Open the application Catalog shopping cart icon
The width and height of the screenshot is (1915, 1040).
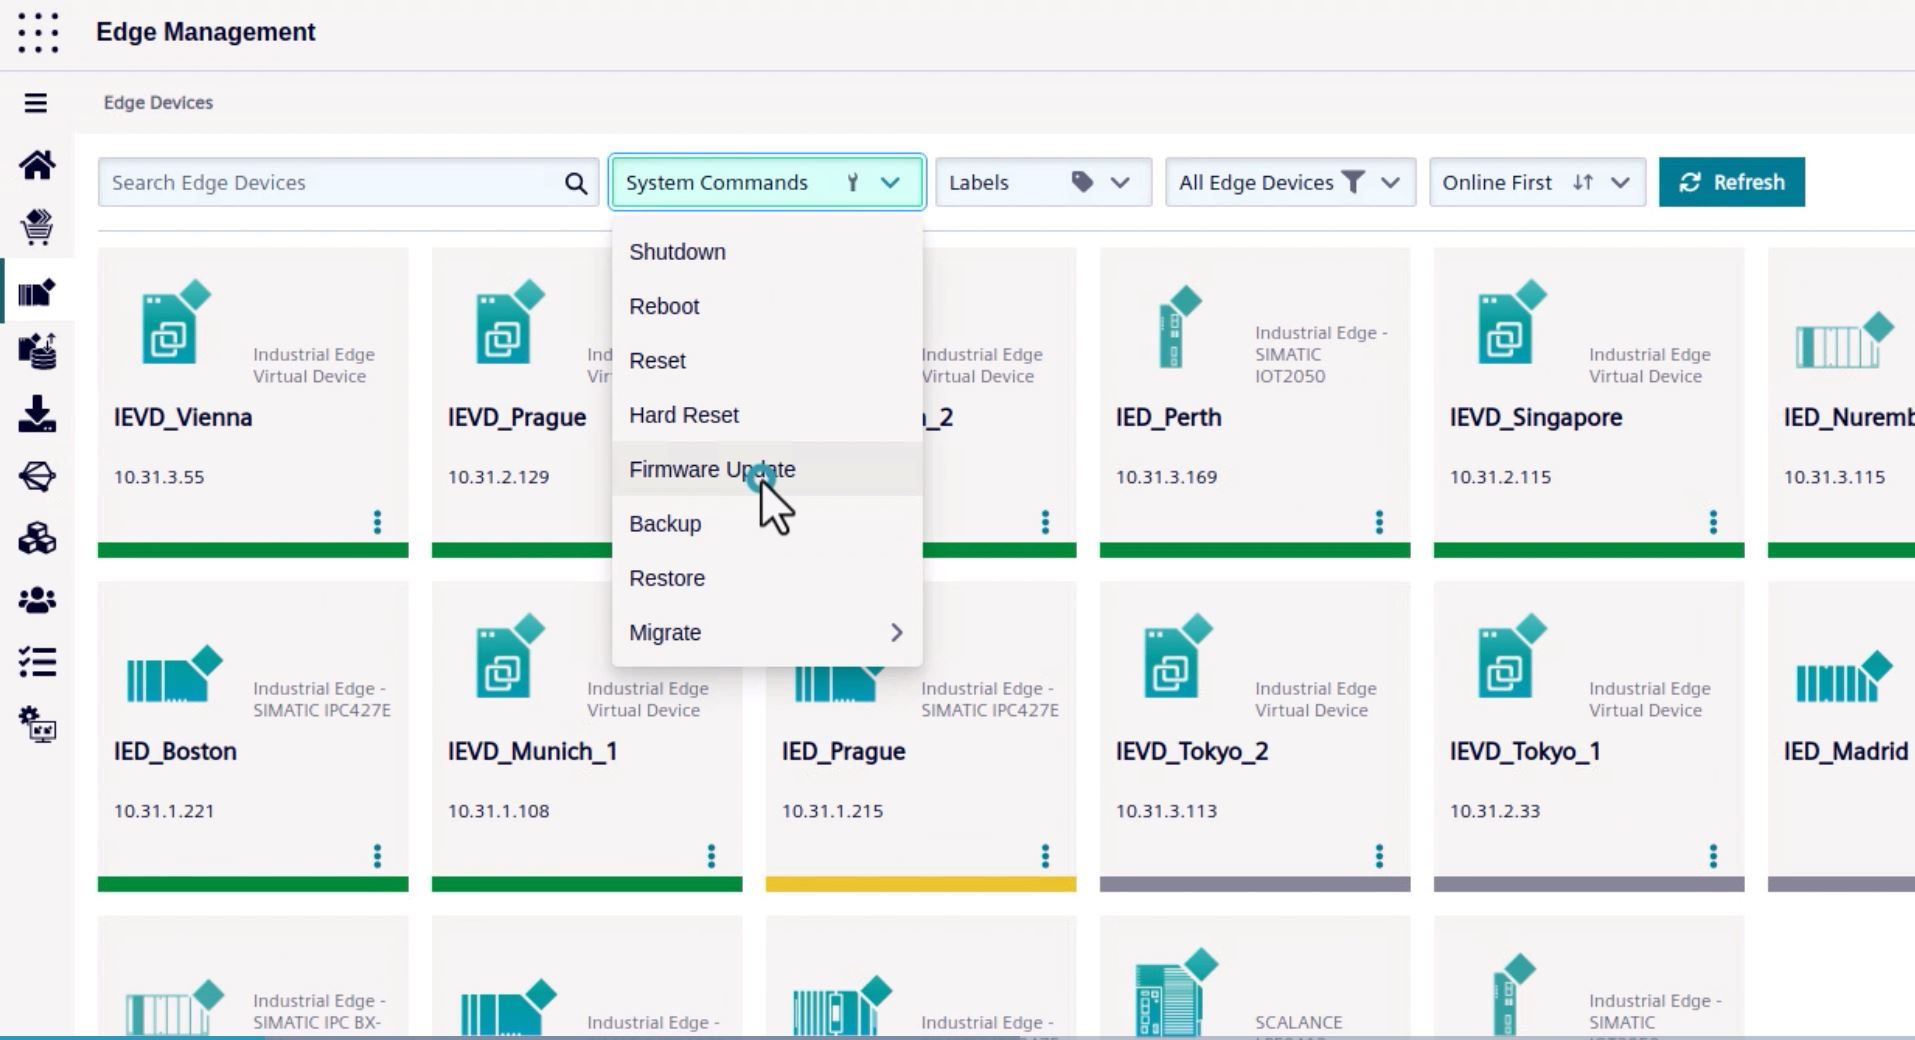[37, 227]
